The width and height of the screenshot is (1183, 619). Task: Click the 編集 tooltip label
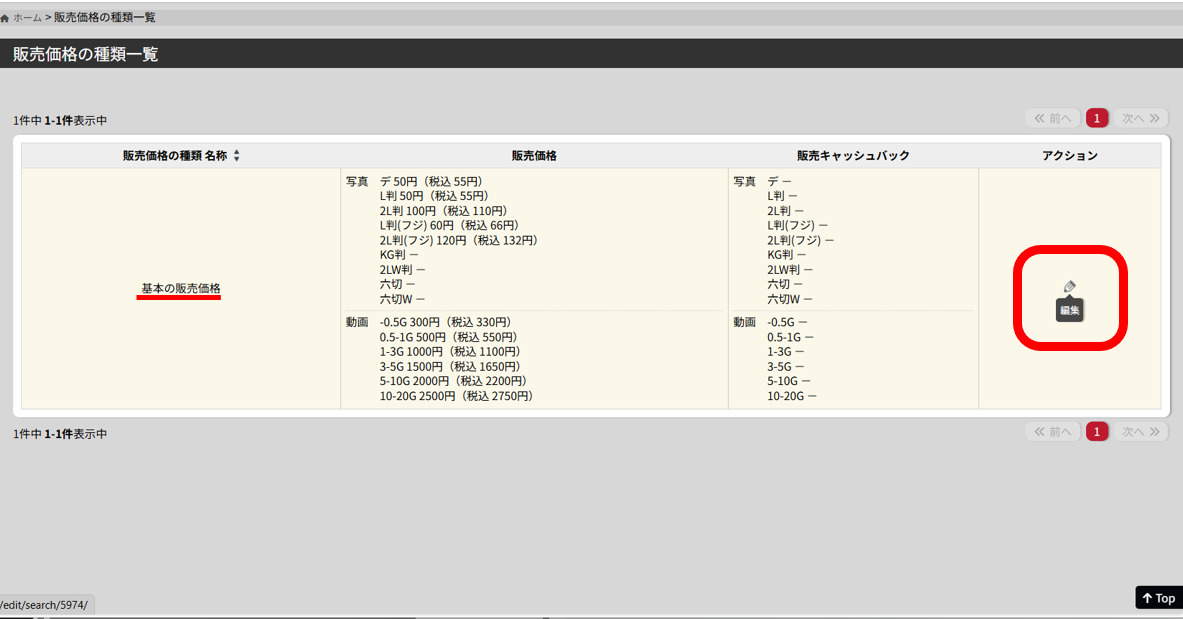tap(1070, 311)
